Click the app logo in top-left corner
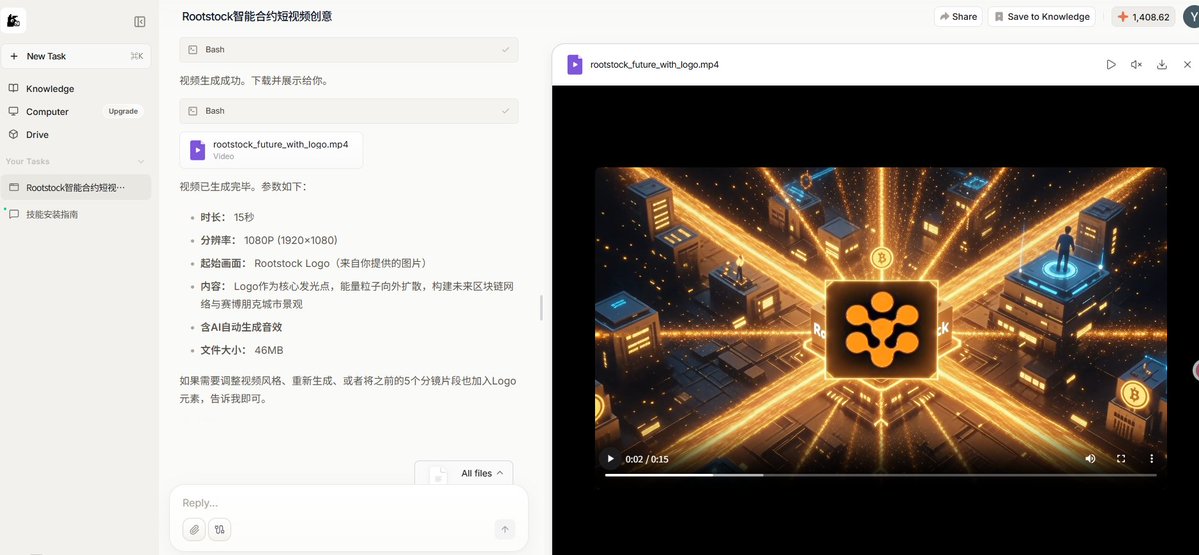Image resolution: width=1199 pixels, height=555 pixels. click(x=14, y=21)
